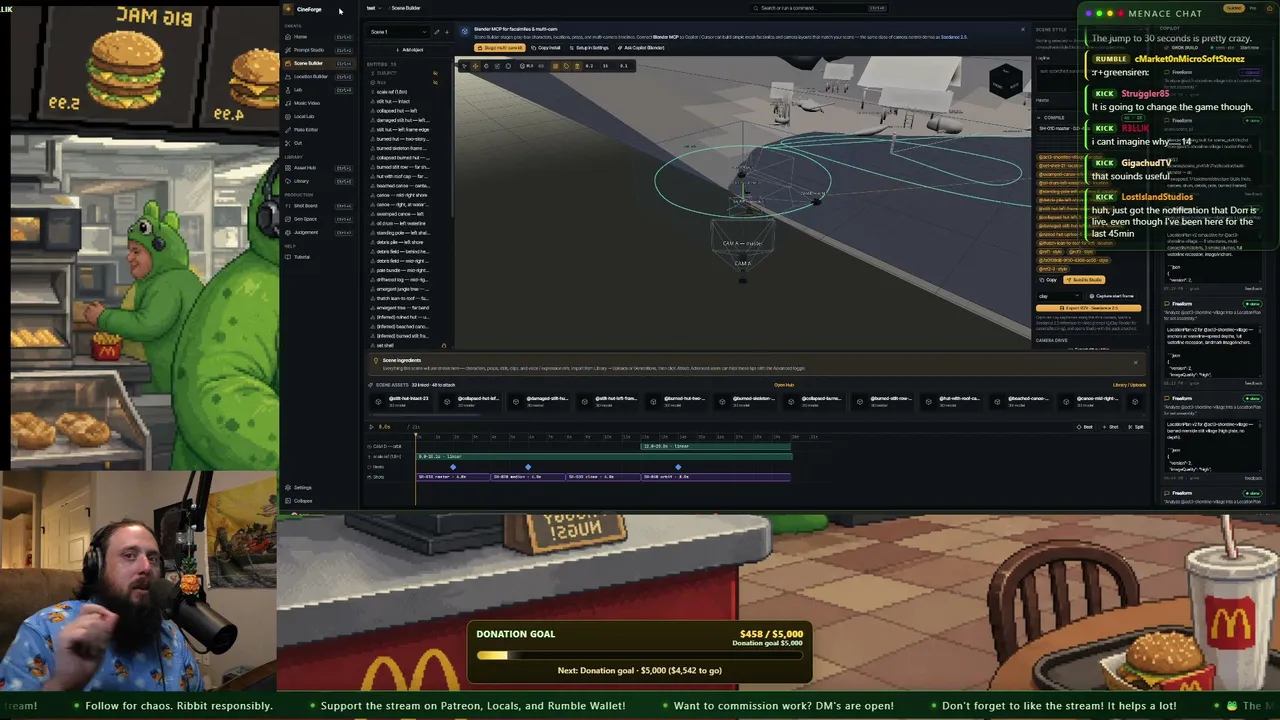Click the Shot Board sidebar icon
The height and width of the screenshot is (720, 1280).
288,206
